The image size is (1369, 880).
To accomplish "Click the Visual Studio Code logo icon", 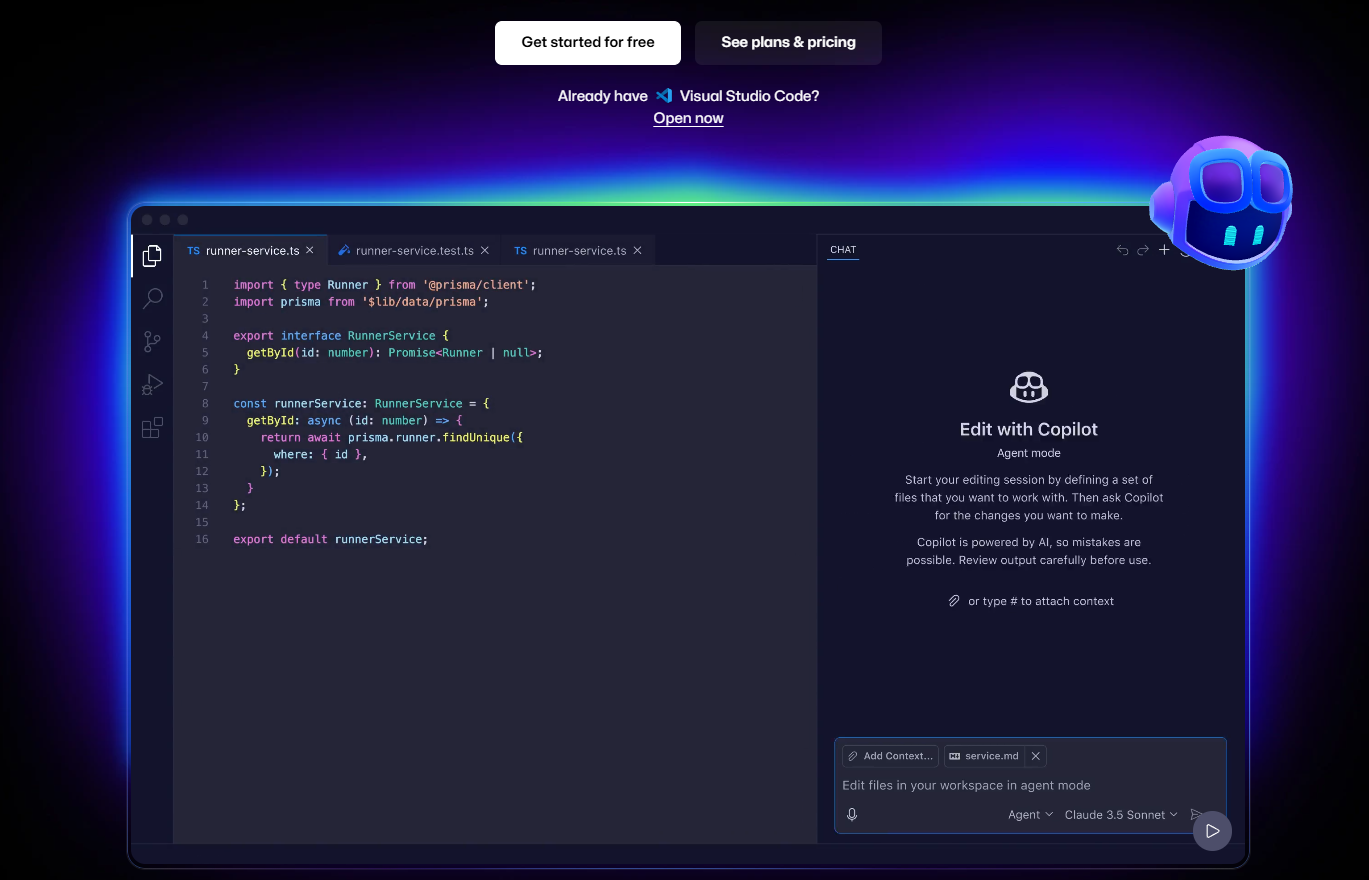I will [x=664, y=96].
